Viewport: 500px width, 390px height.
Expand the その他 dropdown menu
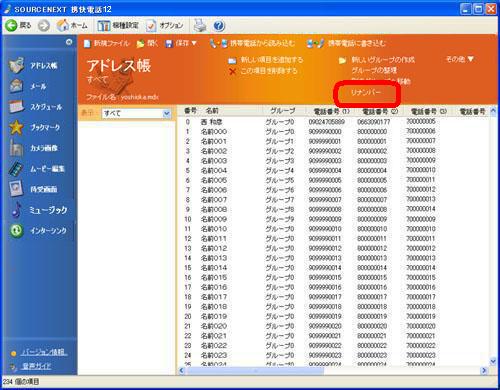coord(460,59)
